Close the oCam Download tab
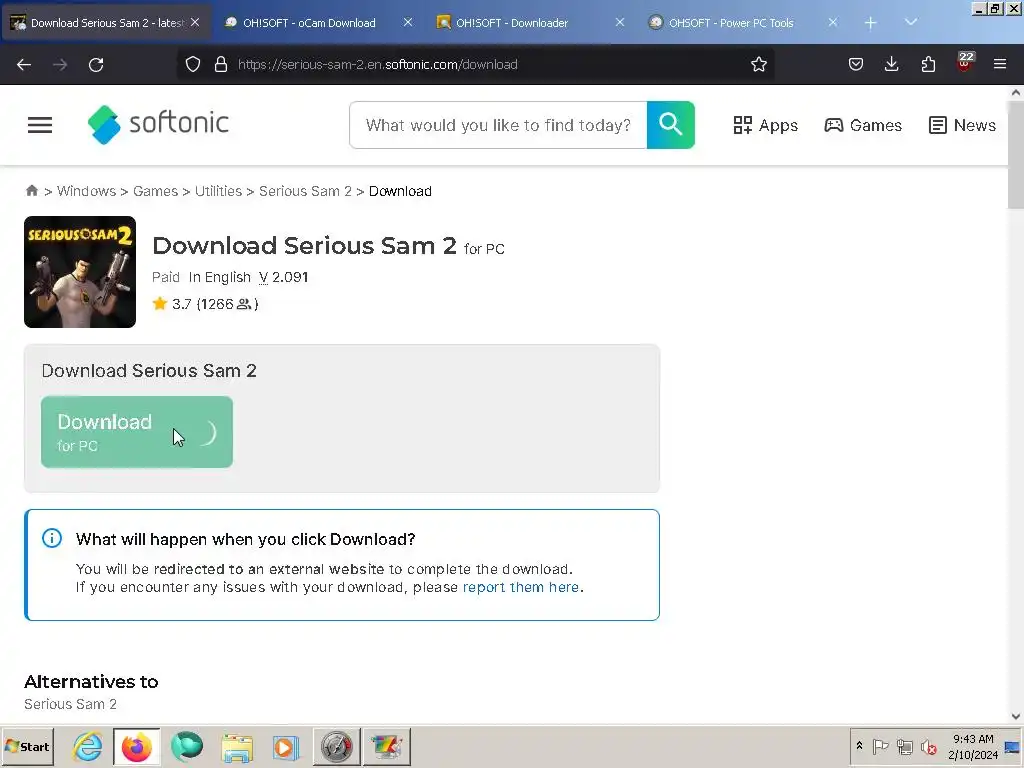1024x768 pixels. [408, 22]
